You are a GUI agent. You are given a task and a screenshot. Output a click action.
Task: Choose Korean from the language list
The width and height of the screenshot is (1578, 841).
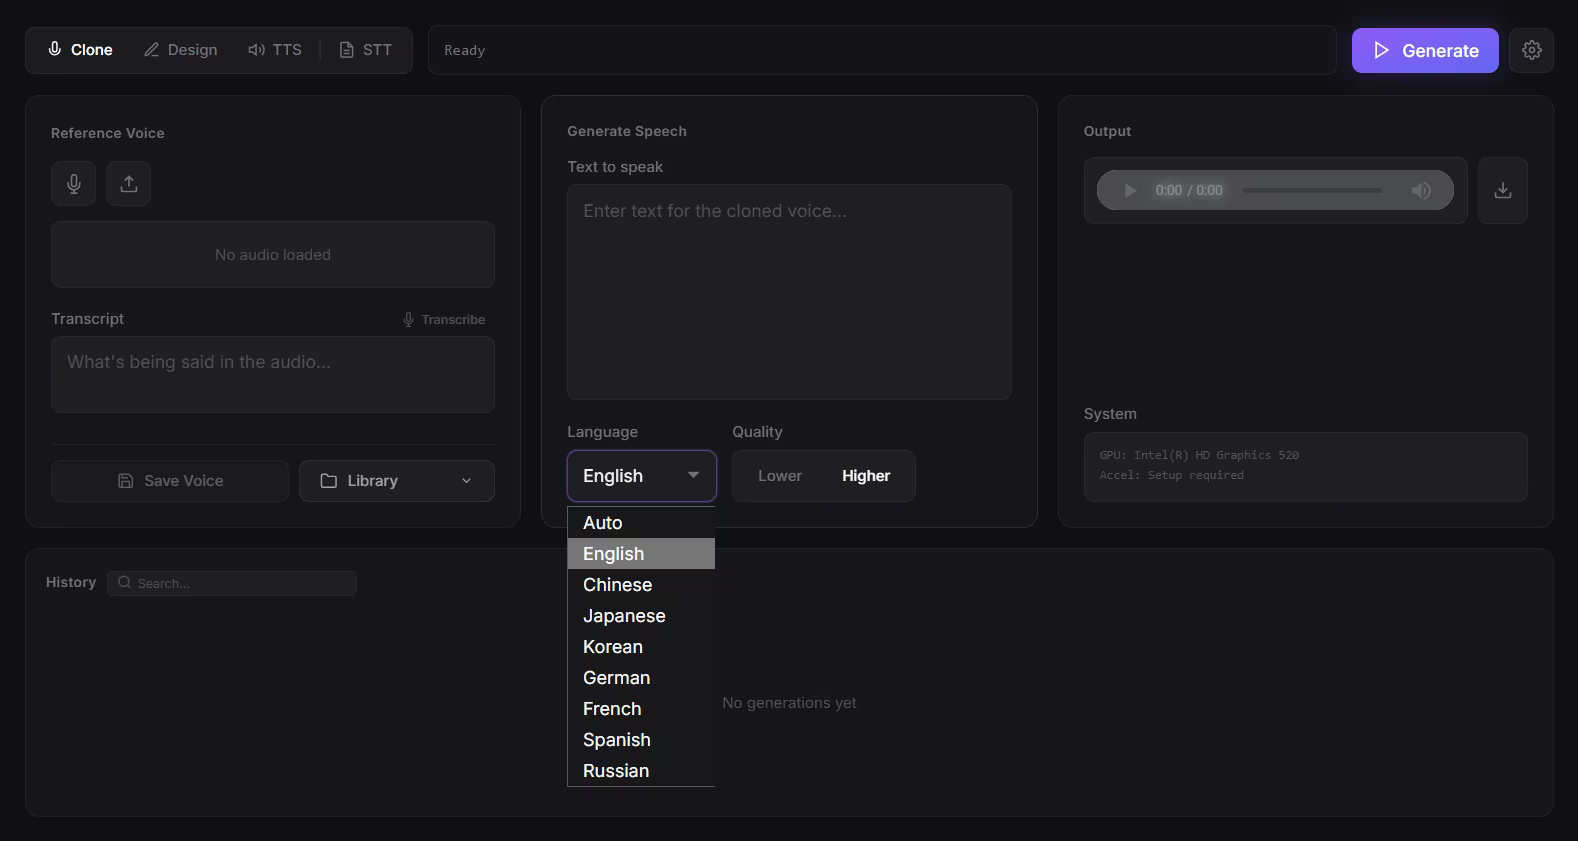tap(641, 647)
